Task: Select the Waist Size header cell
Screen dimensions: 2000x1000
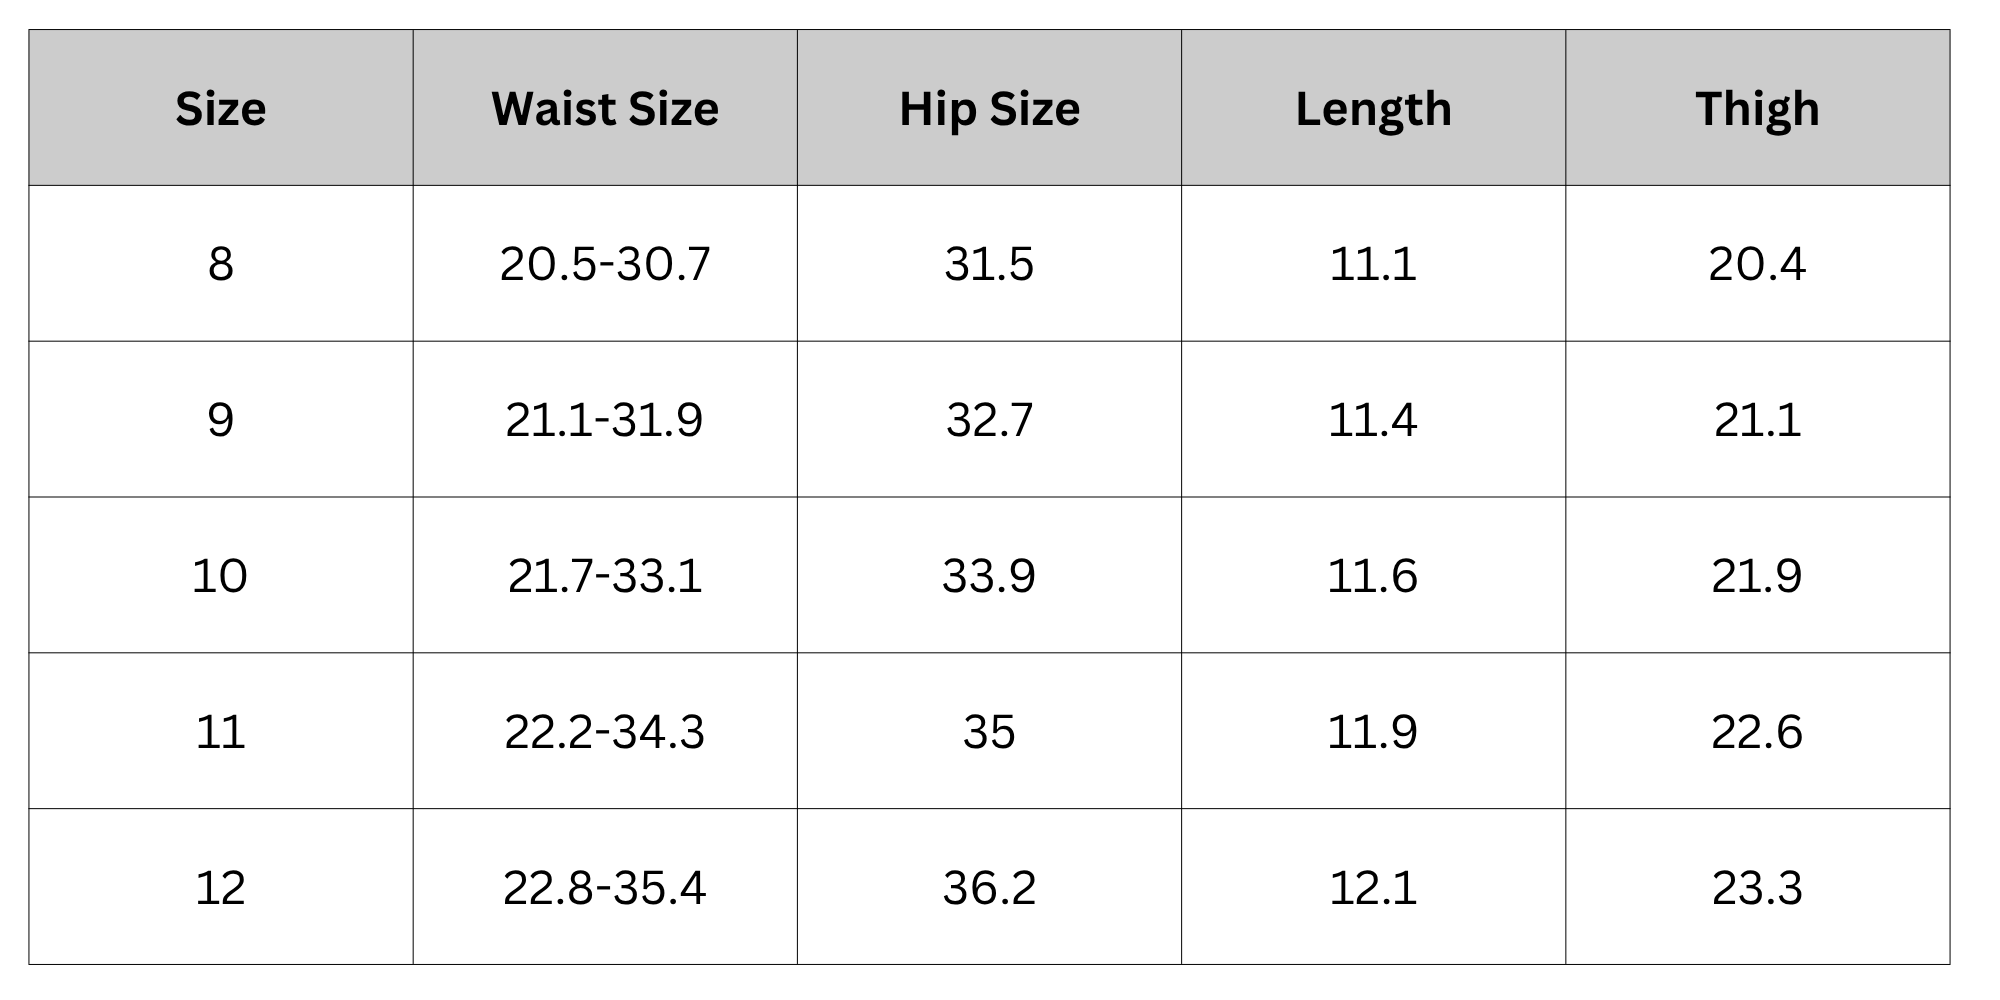Action: (x=605, y=108)
